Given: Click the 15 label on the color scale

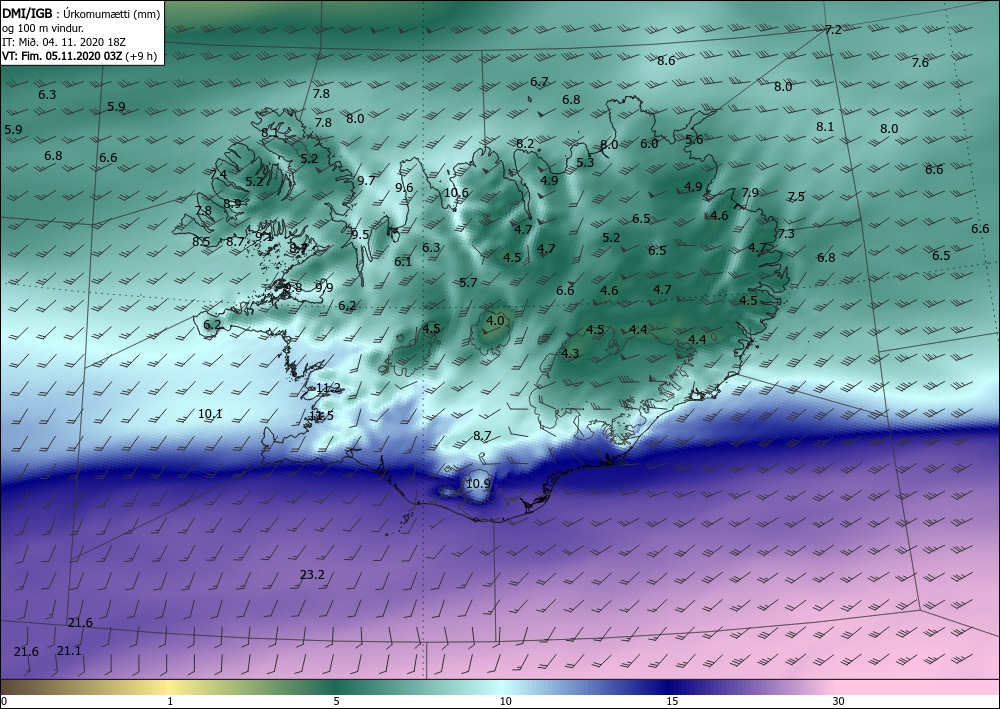Looking at the screenshot, I should click(672, 701).
